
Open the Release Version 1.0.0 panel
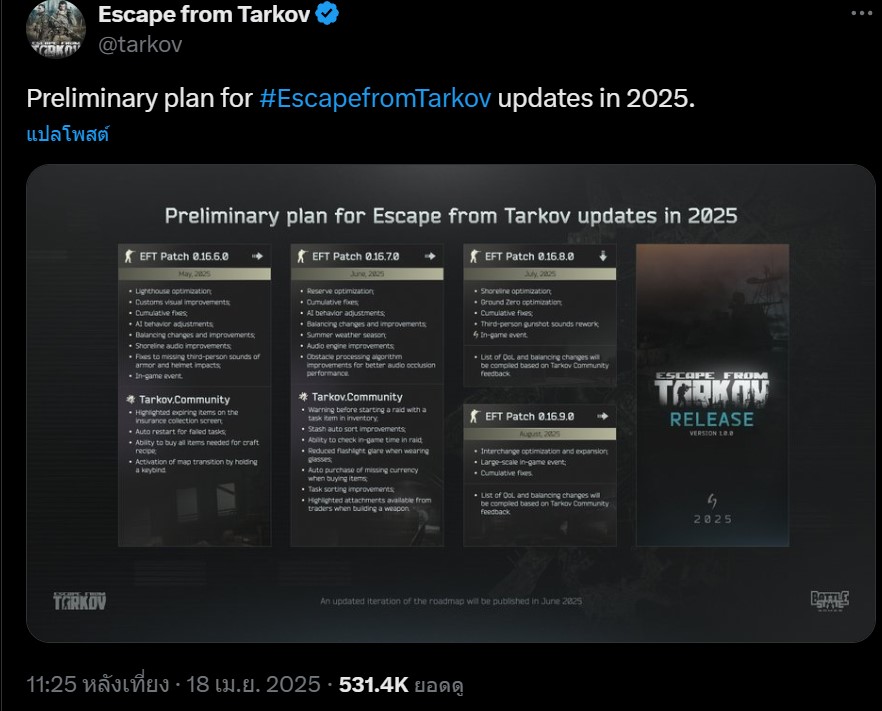[712, 395]
